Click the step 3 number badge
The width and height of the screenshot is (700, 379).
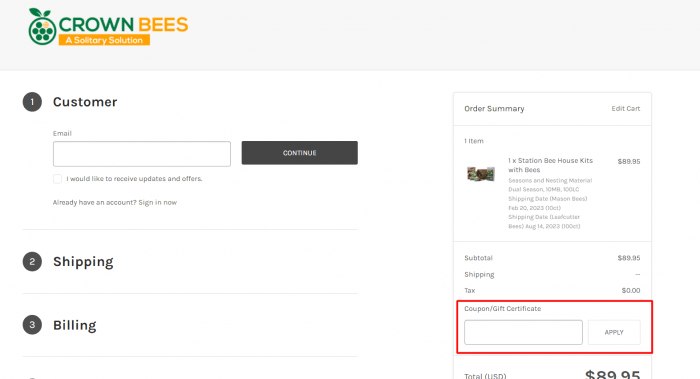coord(32,325)
